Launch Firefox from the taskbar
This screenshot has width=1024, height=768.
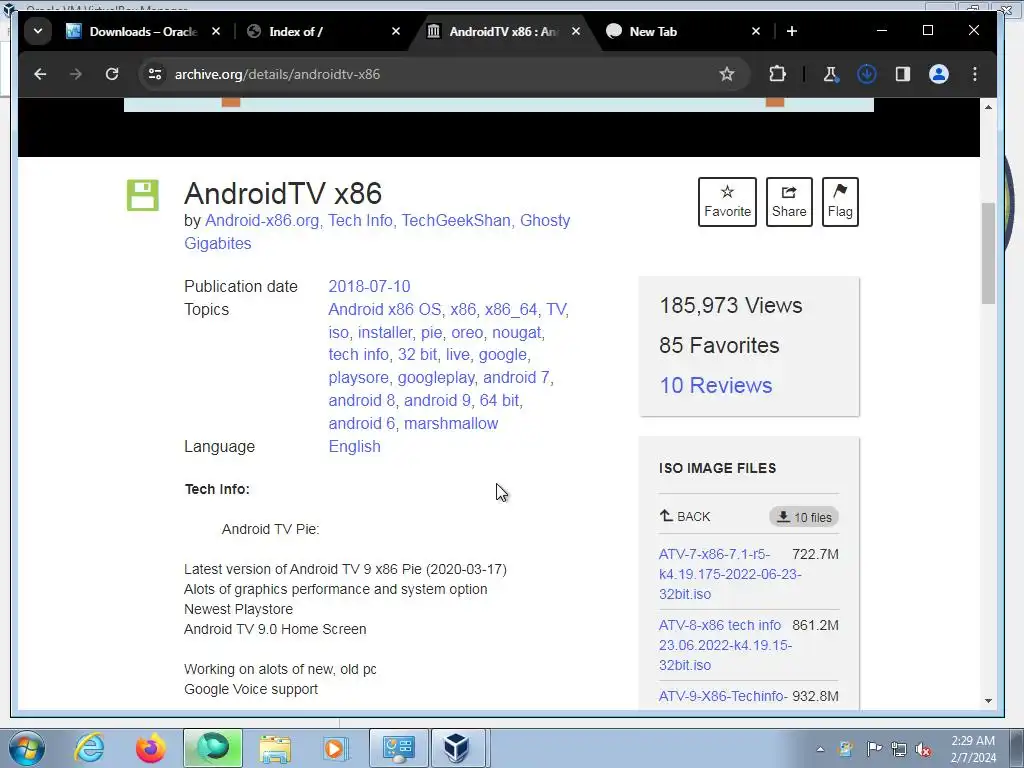coord(150,748)
